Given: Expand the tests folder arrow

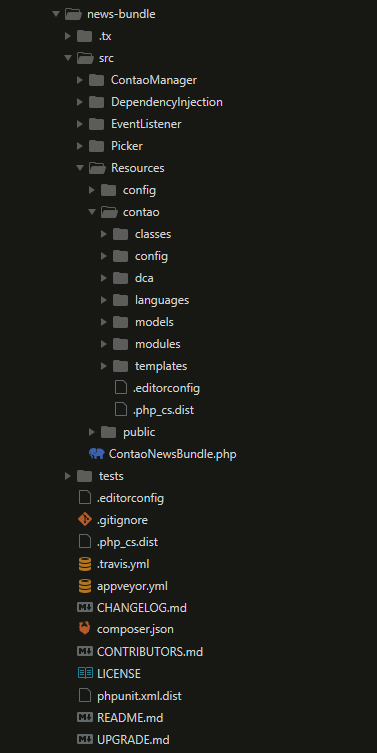Looking at the screenshot, I should click(68, 476).
